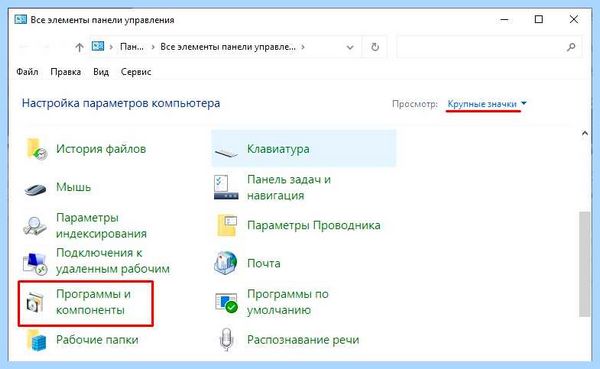
Task: Open Подключения к удаленным рабочим link
Action: coord(112,261)
